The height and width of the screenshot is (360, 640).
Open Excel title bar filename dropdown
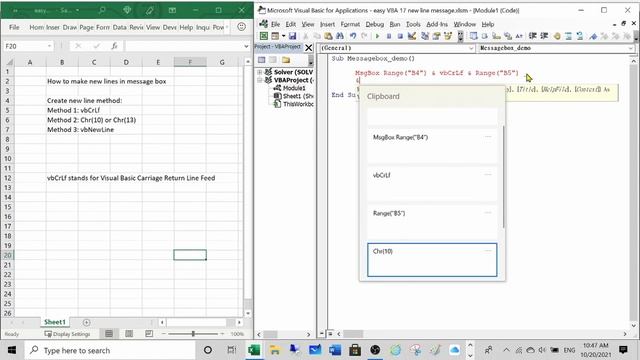pyautogui.click(x=77, y=10)
